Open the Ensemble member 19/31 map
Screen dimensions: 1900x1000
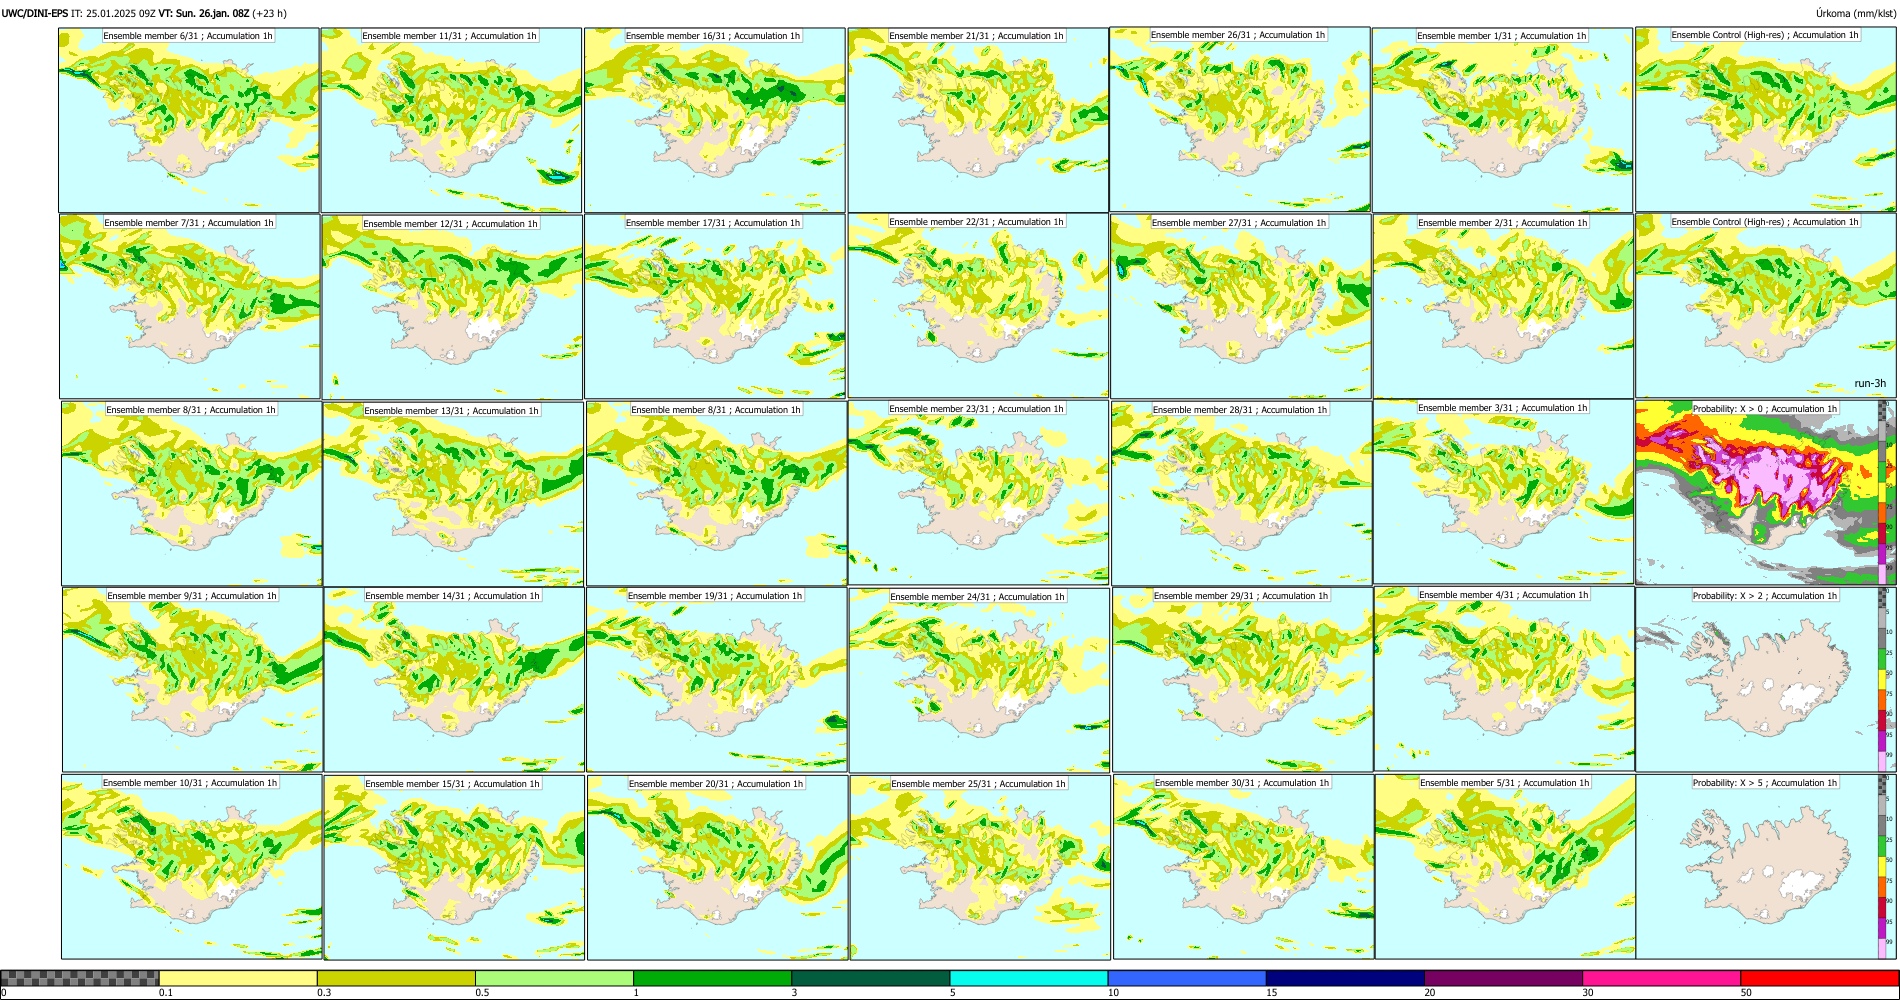pos(717,679)
